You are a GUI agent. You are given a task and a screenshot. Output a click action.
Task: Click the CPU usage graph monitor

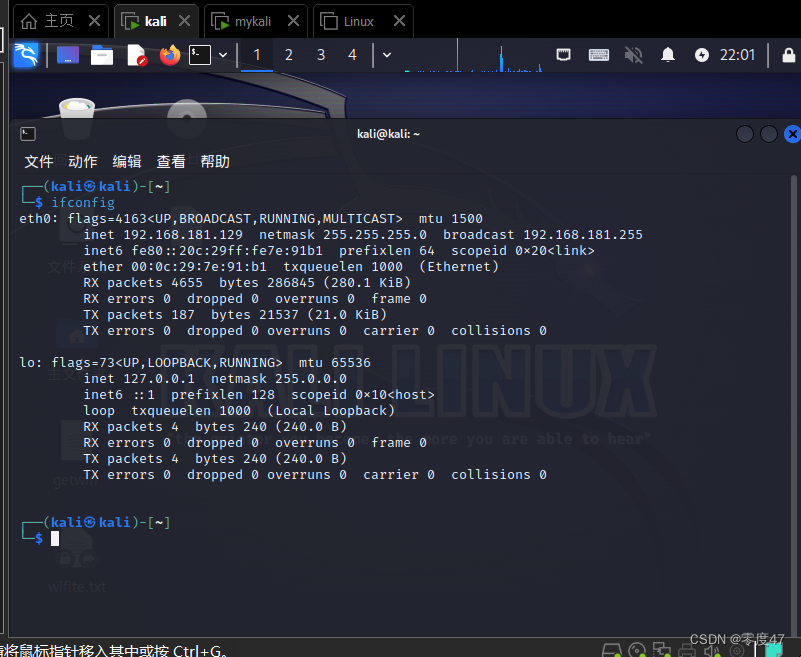473,55
